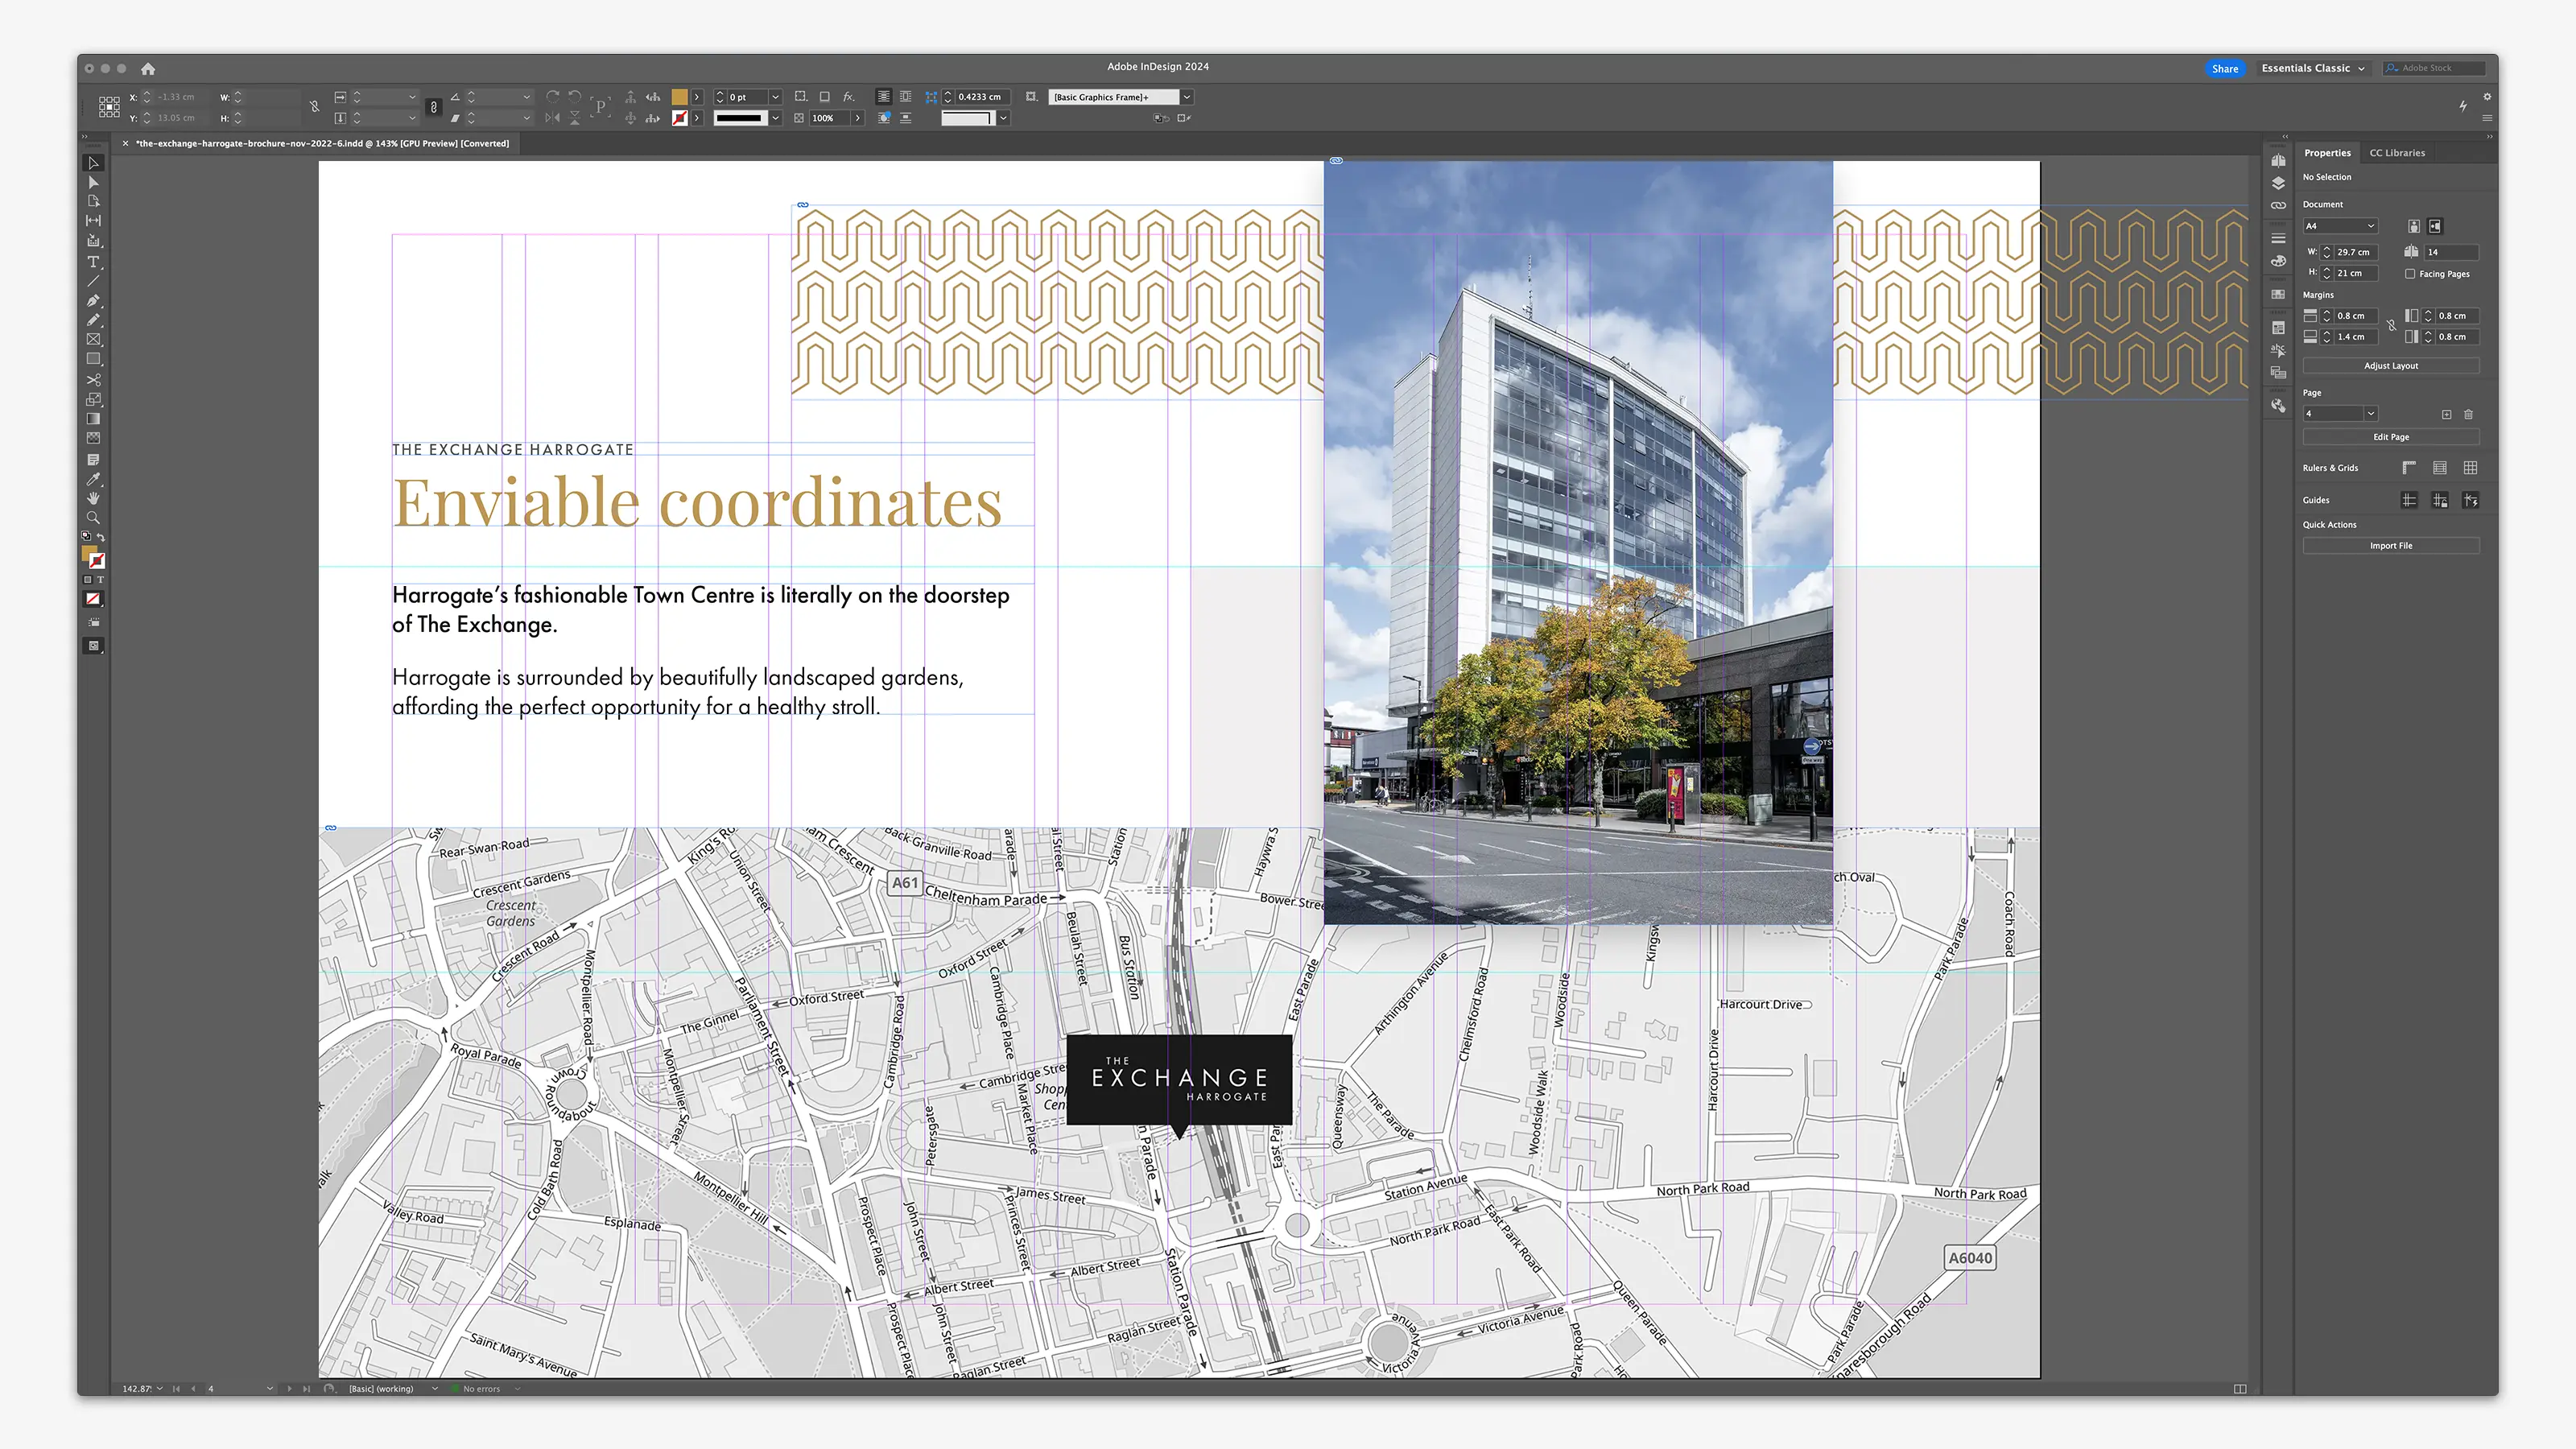Open the Links panel icon
Image resolution: width=2576 pixels, height=1449 pixels.
[x=2278, y=205]
